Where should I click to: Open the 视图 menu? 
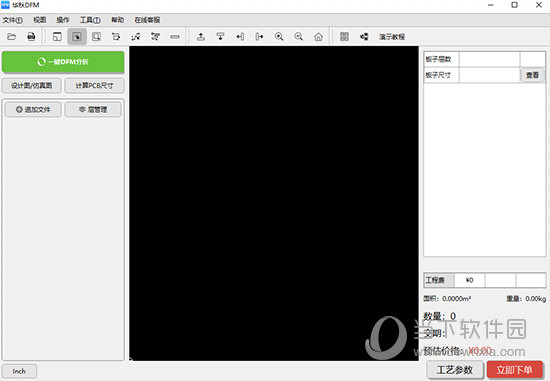pos(40,20)
